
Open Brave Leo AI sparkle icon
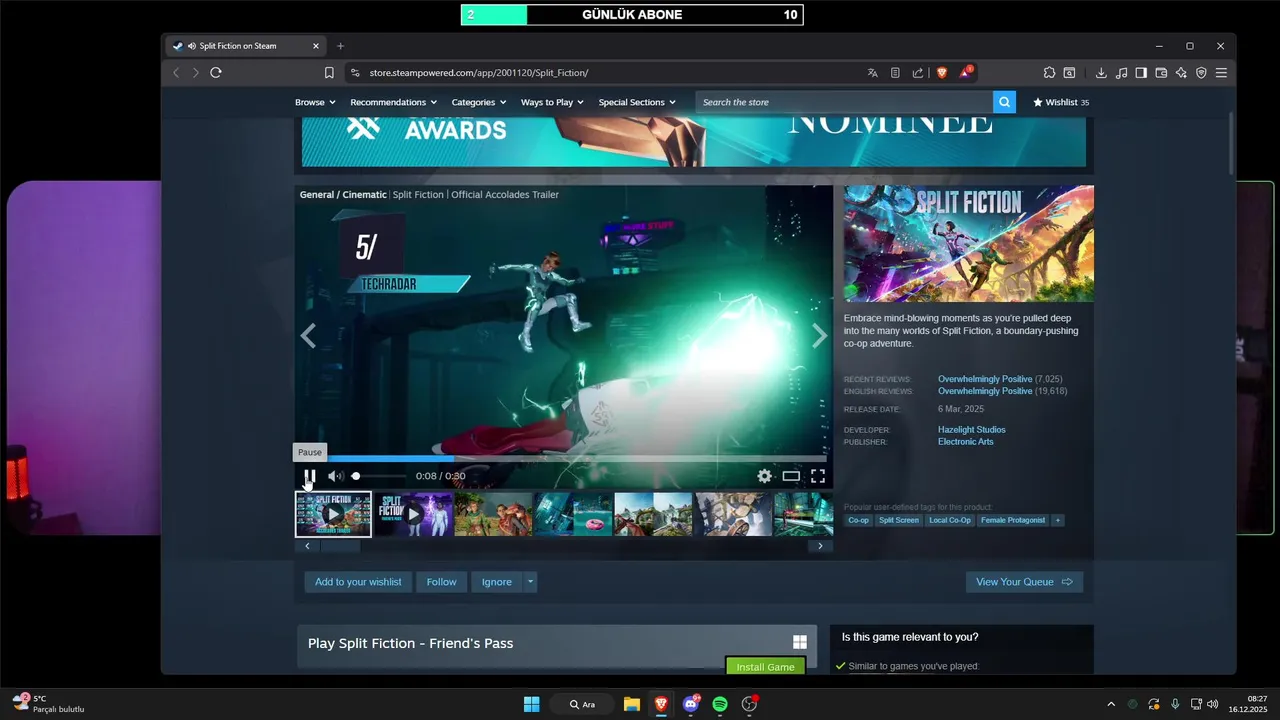[x=1181, y=73]
